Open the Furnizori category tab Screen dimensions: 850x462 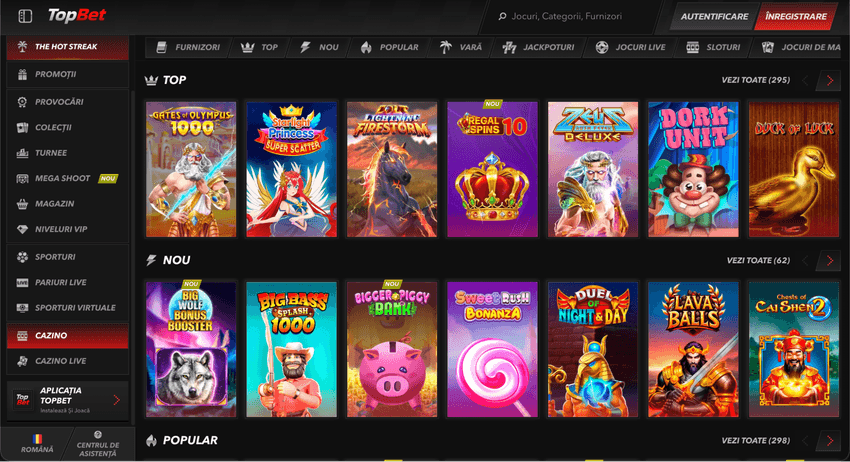pos(188,47)
